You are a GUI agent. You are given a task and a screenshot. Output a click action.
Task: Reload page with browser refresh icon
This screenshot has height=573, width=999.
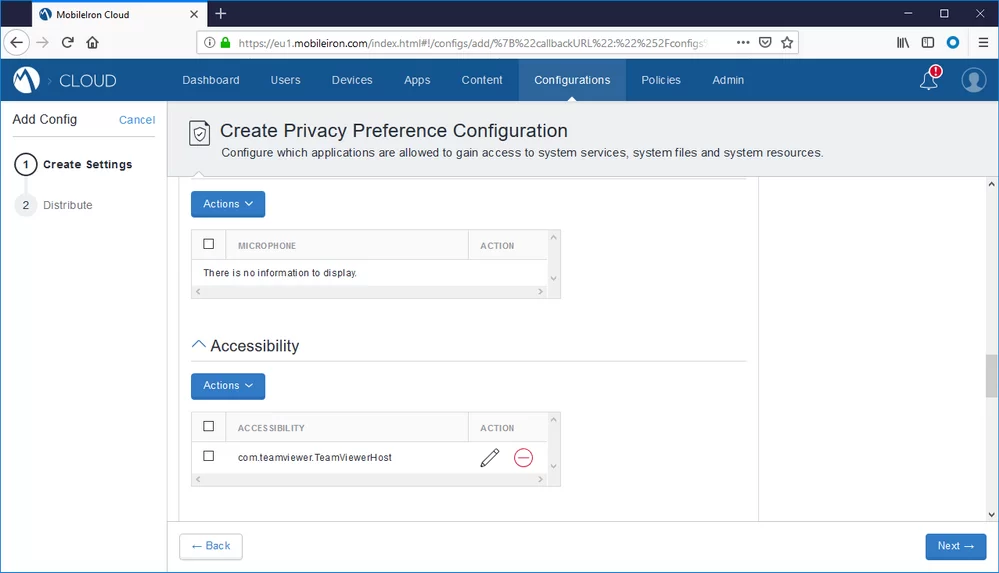(x=68, y=43)
